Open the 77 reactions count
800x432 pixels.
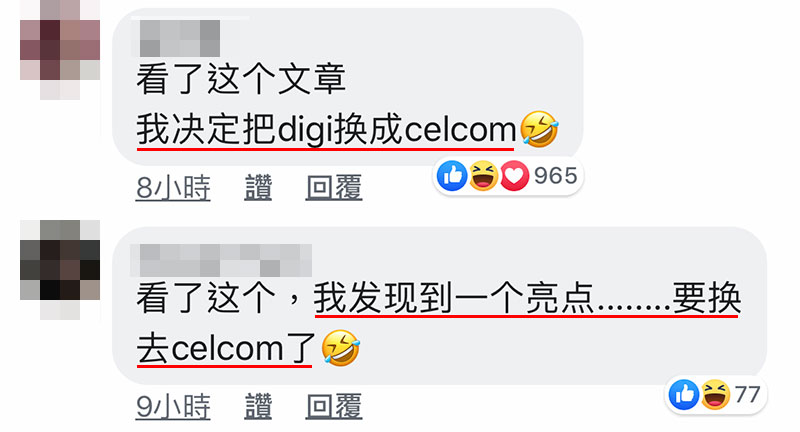coord(747,394)
